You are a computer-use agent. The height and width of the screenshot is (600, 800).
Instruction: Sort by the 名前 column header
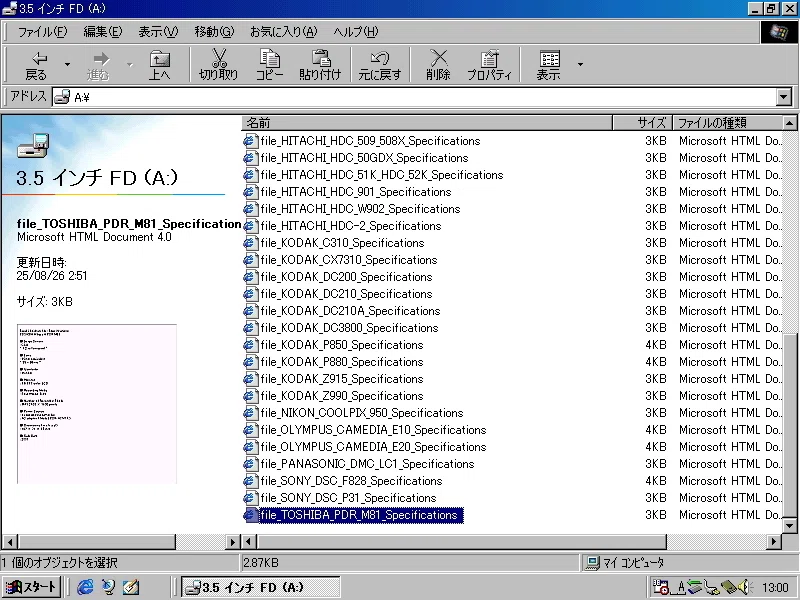click(427, 123)
